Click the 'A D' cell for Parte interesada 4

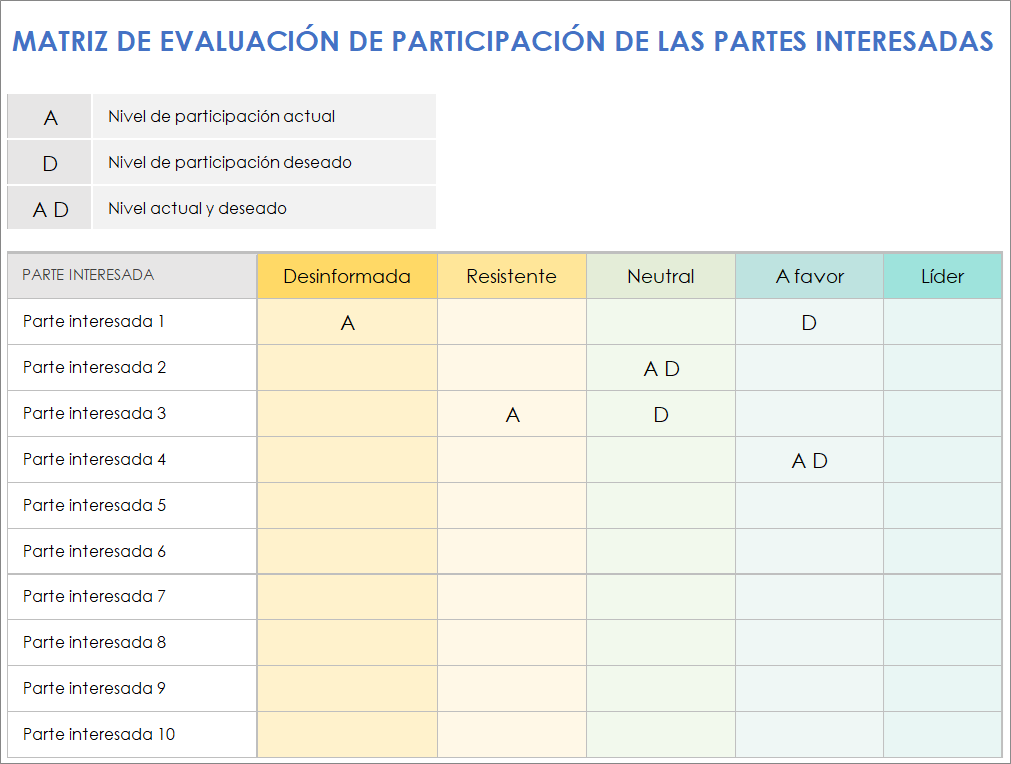tap(808, 459)
